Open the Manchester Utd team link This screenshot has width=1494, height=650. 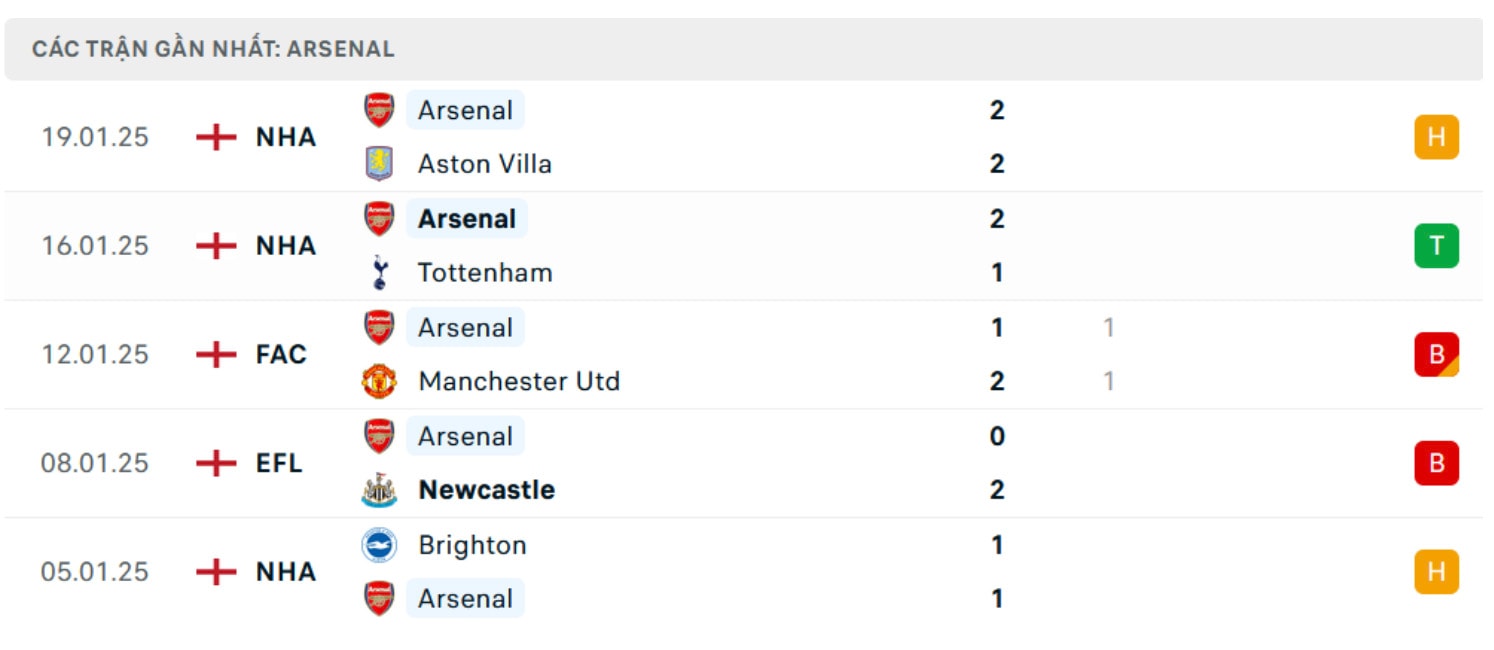click(x=519, y=381)
